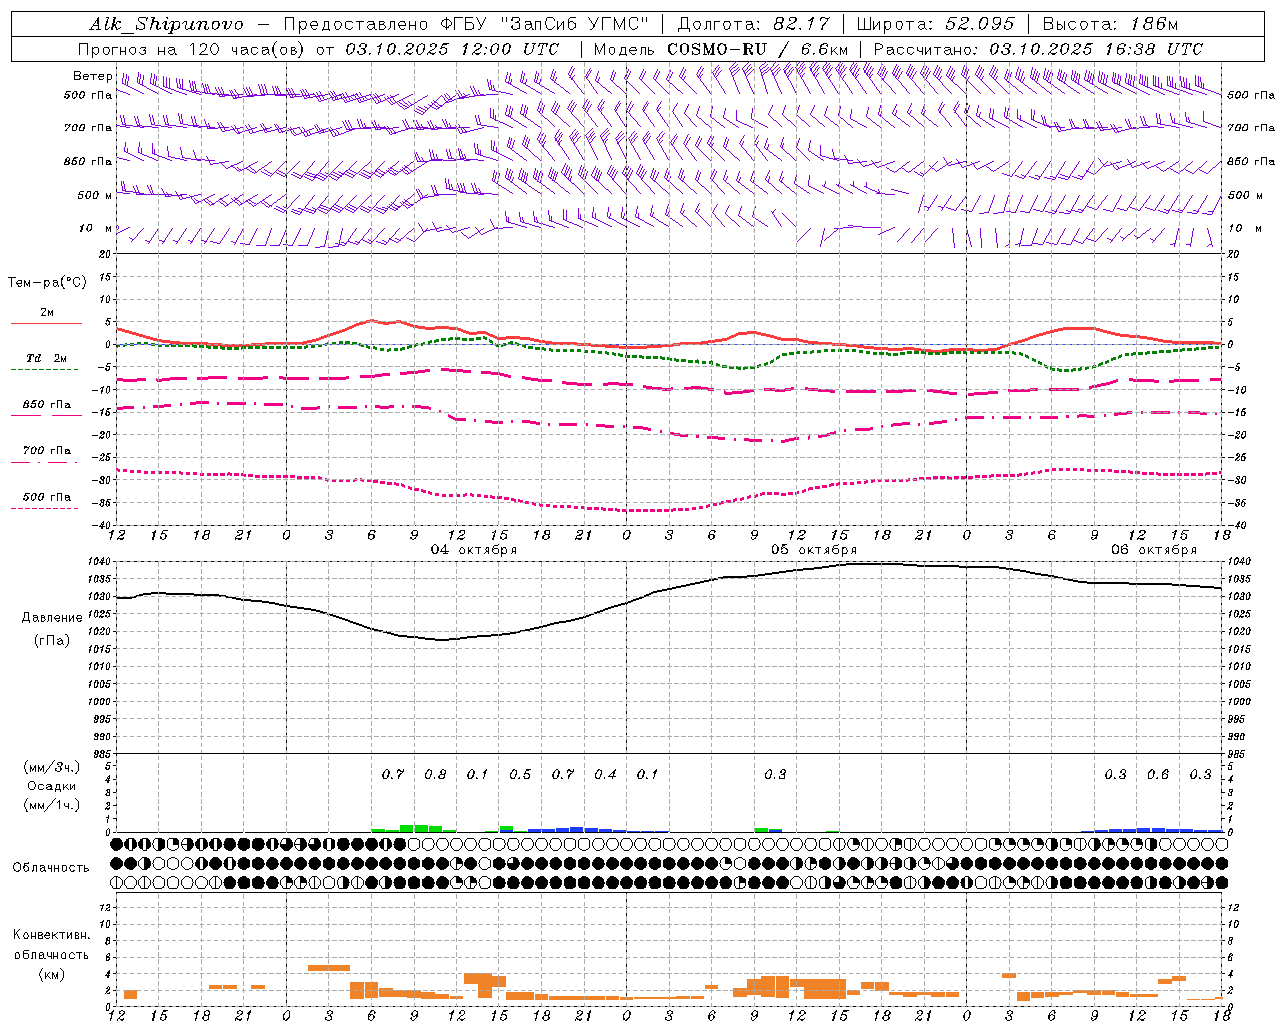The height and width of the screenshot is (1024, 1280).
Task: Click the 500 м wind level label on the left
Action: (95, 195)
